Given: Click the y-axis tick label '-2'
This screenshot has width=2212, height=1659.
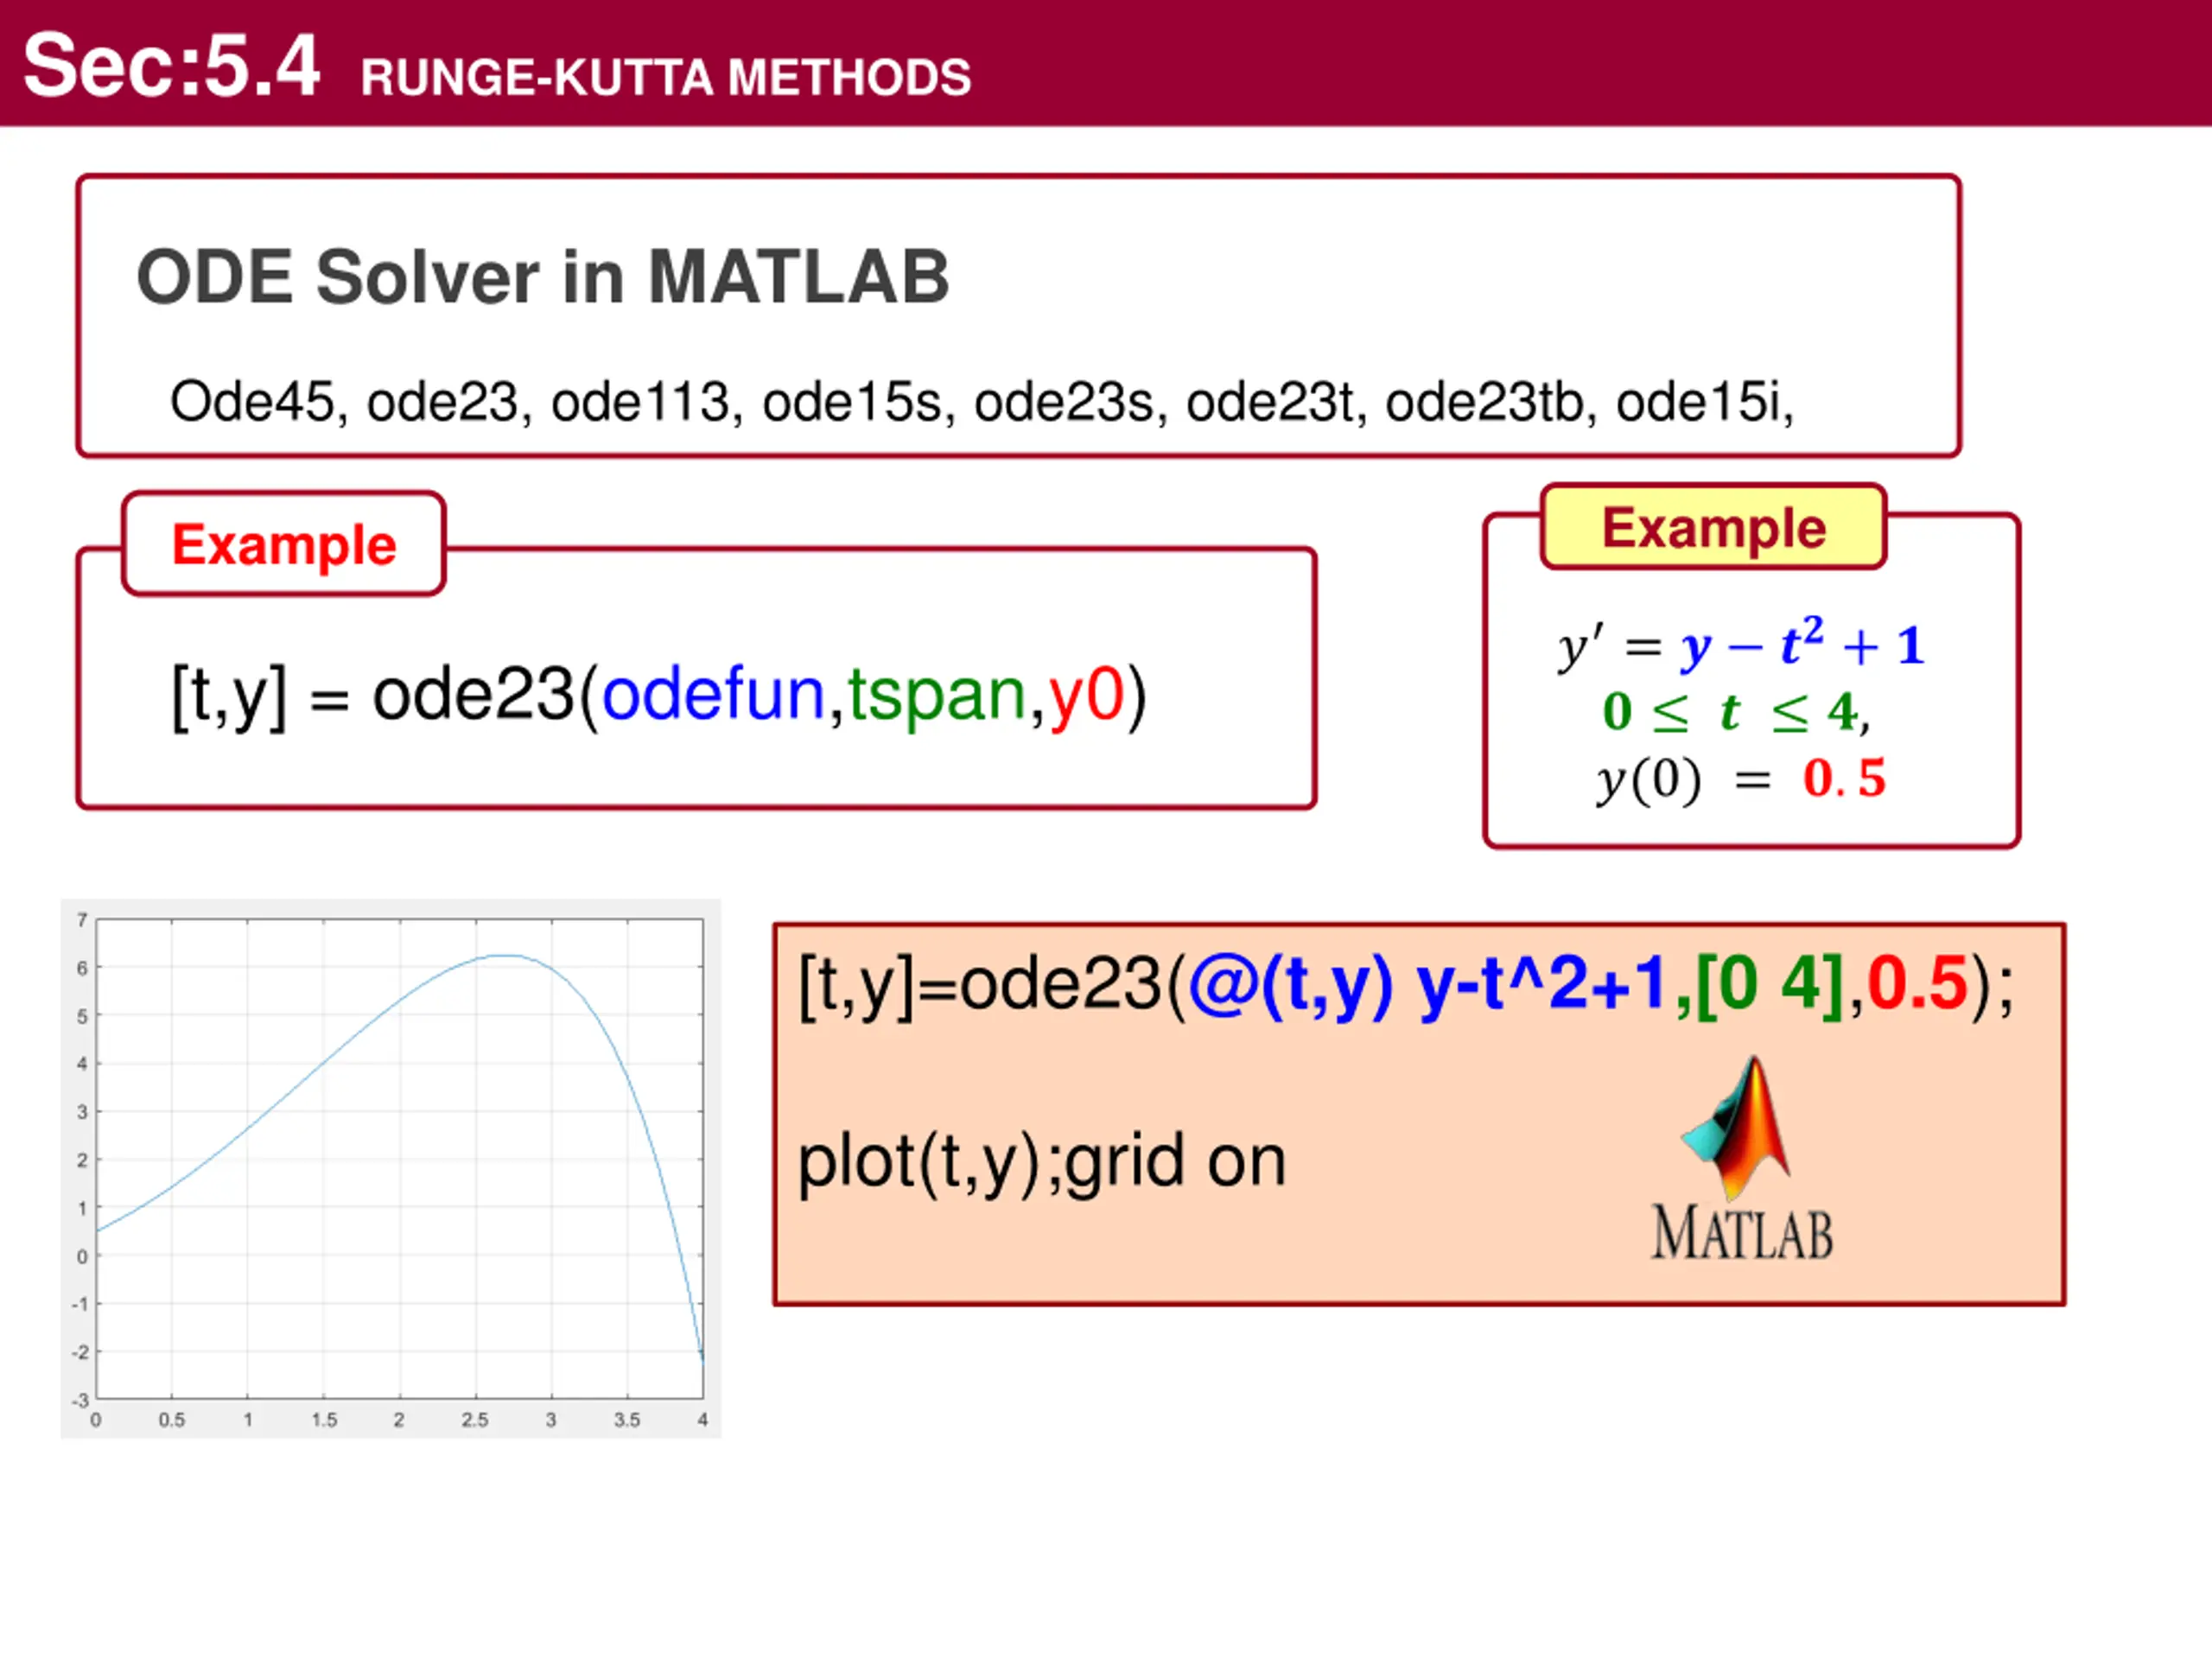Looking at the screenshot, I should pos(80,1352).
